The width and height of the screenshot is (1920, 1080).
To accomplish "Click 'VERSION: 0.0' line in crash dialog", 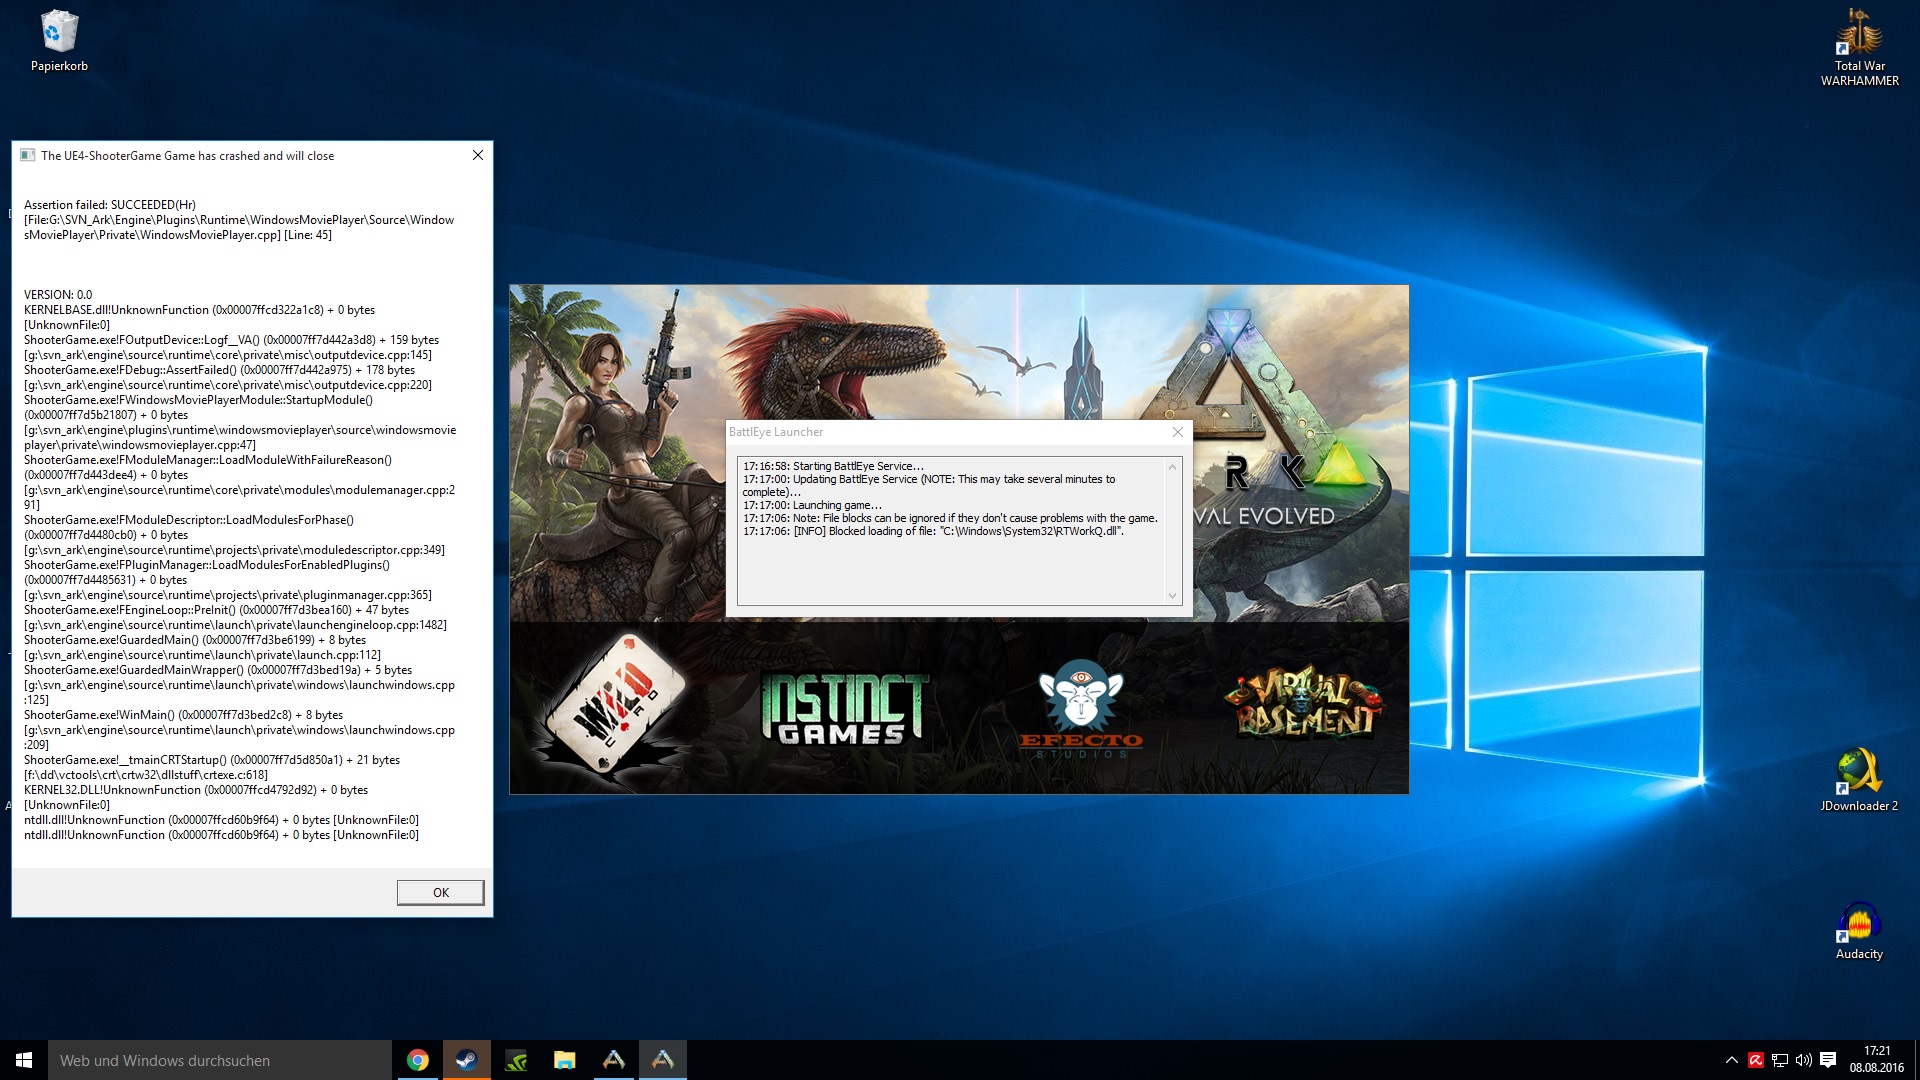I will click(x=58, y=295).
